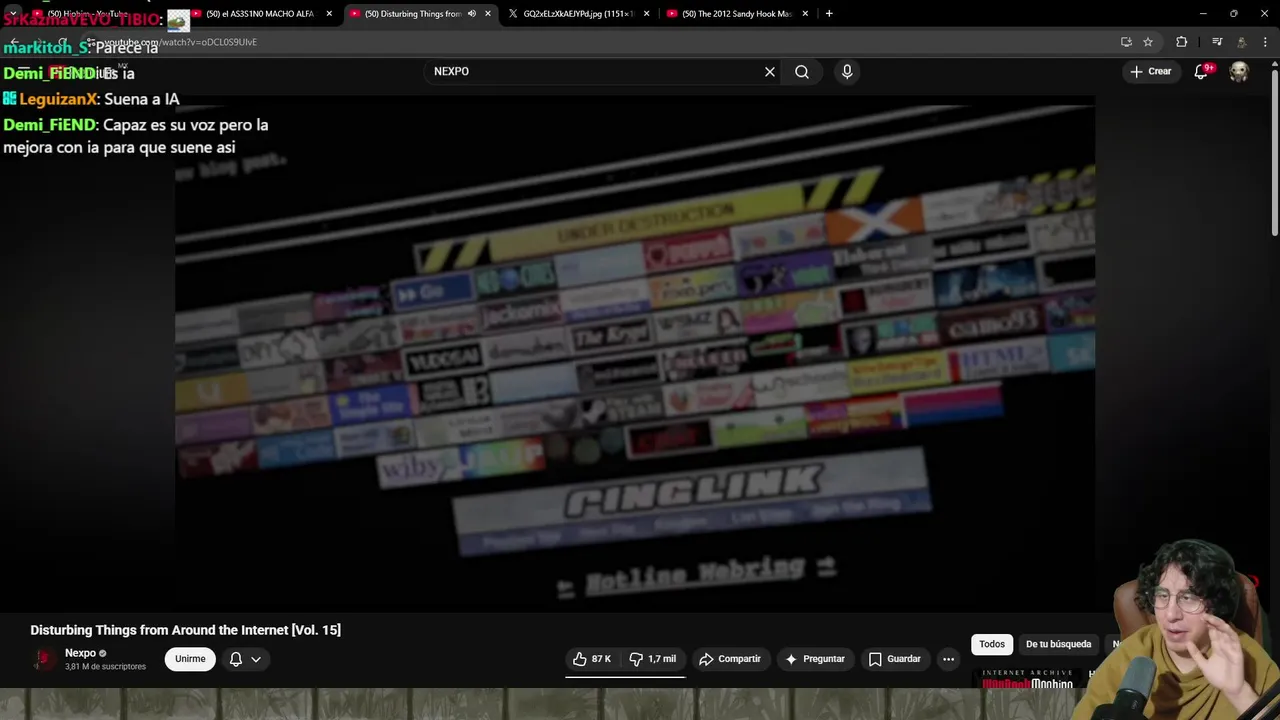Viewport: 1280px width, 720px height.
Task: Click the Preguntar button
Action: coord(816,659)
